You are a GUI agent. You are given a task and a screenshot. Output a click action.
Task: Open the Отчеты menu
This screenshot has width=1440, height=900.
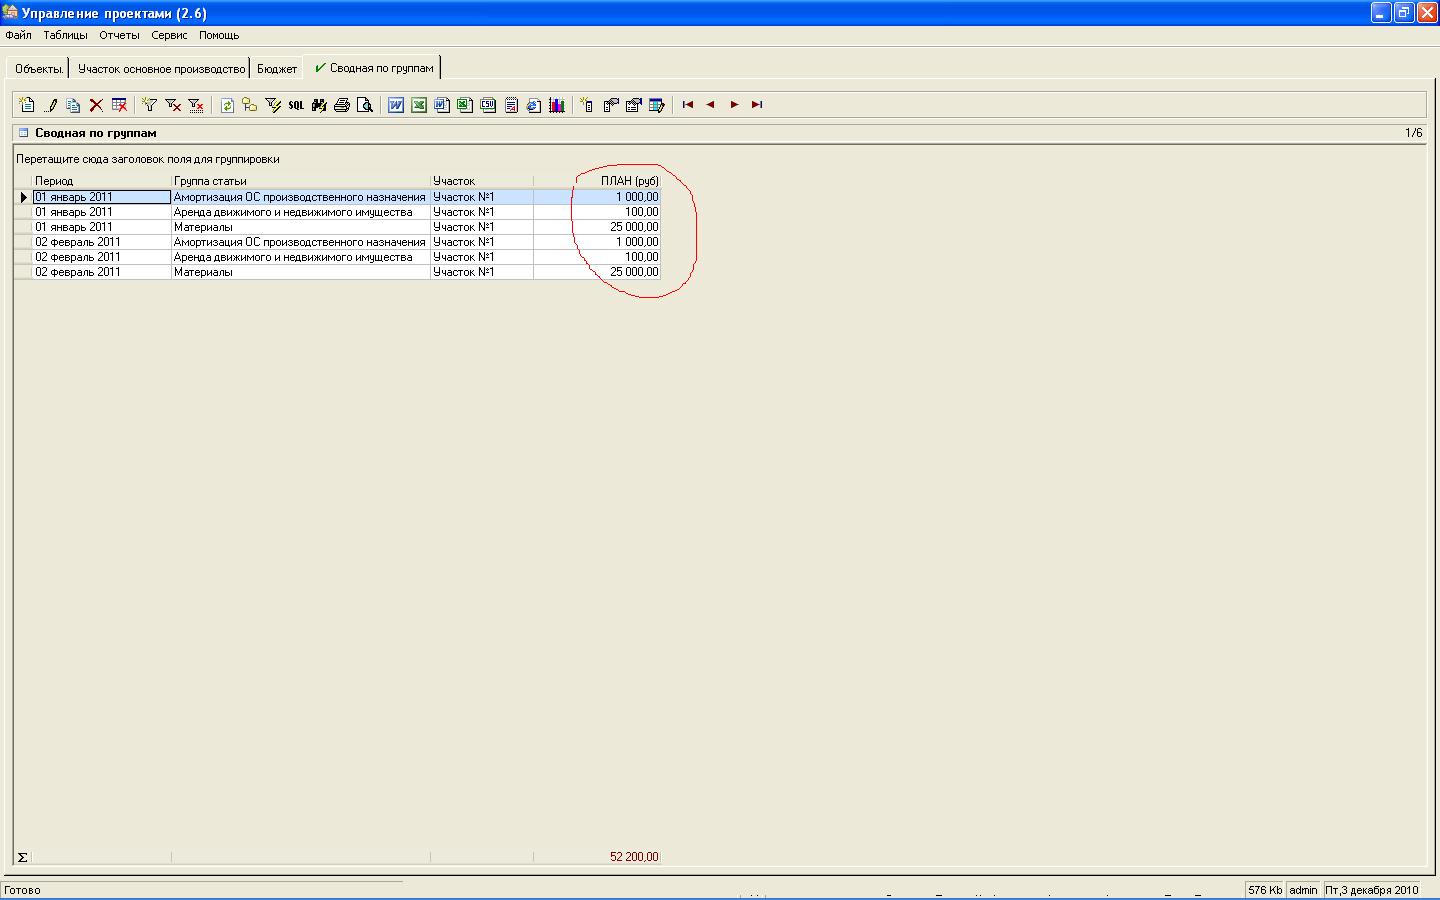click(x=119, y=35)
